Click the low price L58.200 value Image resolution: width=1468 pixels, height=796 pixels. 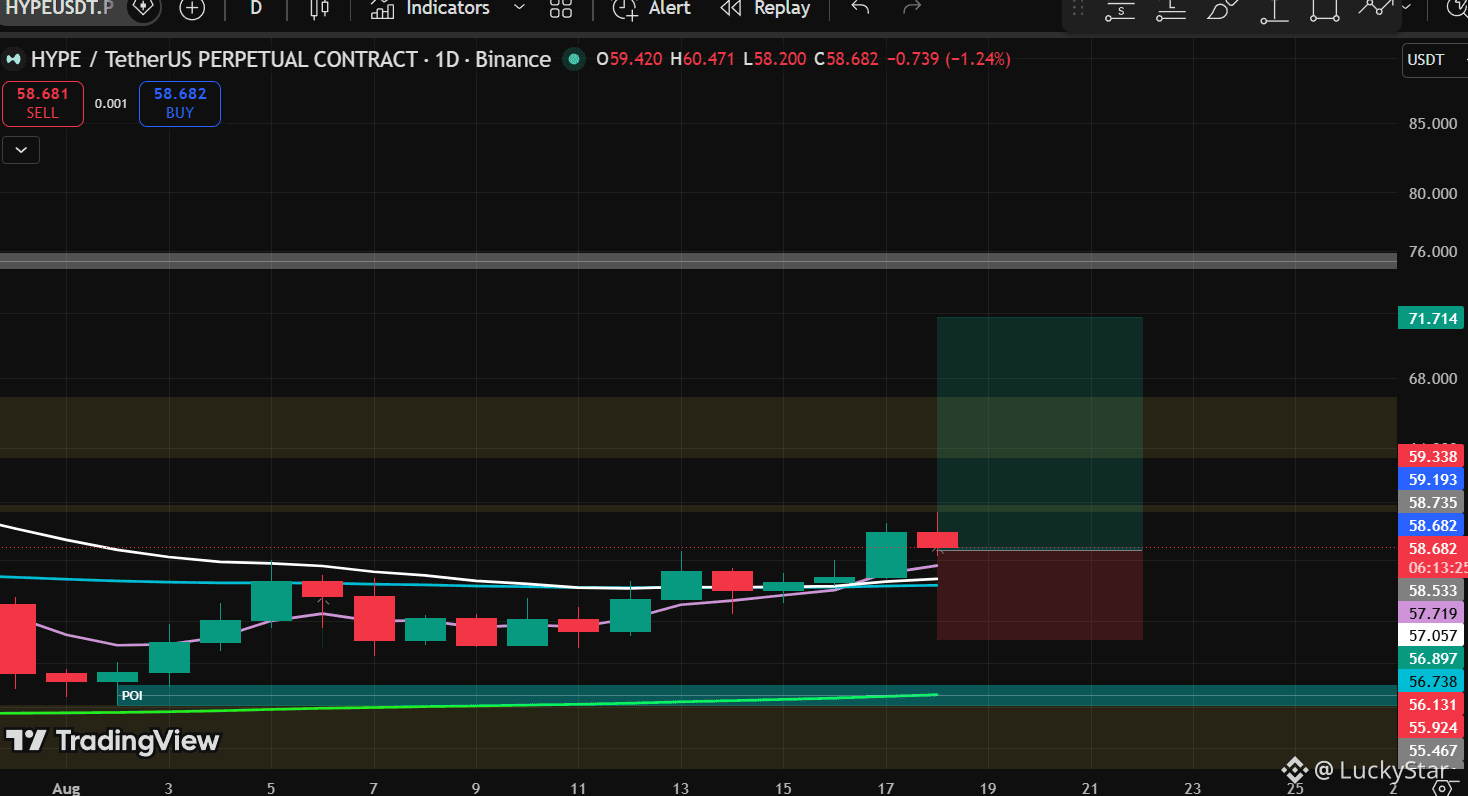coord(775,59)
